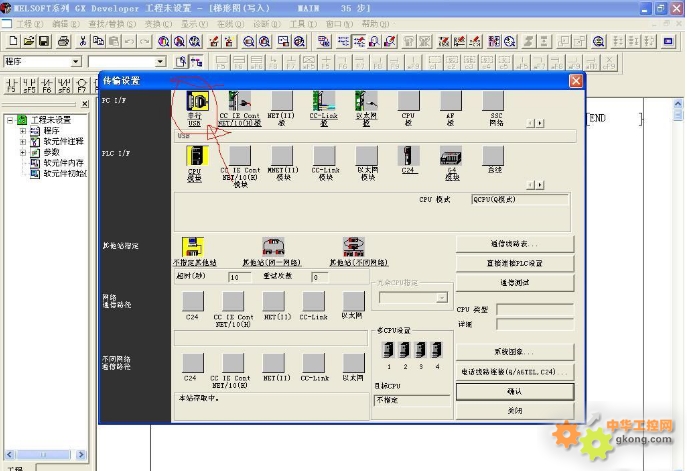687x471 pixels.
Task: Expand the 软元件注释 tree node
Action: point(23,142)
